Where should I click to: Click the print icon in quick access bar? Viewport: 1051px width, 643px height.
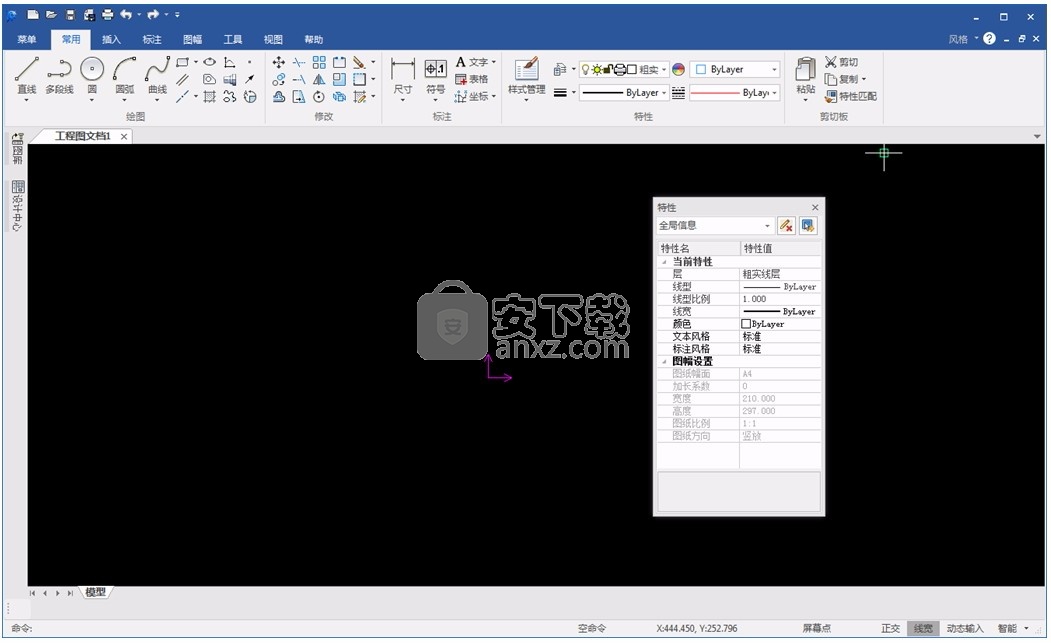(107, 14)
